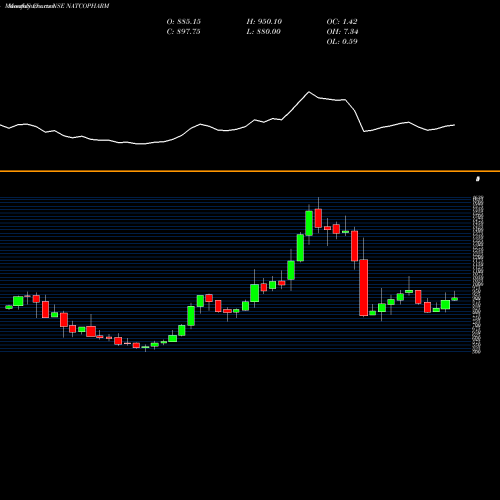The width and height of the screenshot is (500, 500).
Task: Select the low value L: 880.00
Action: [x=263, y=31]
